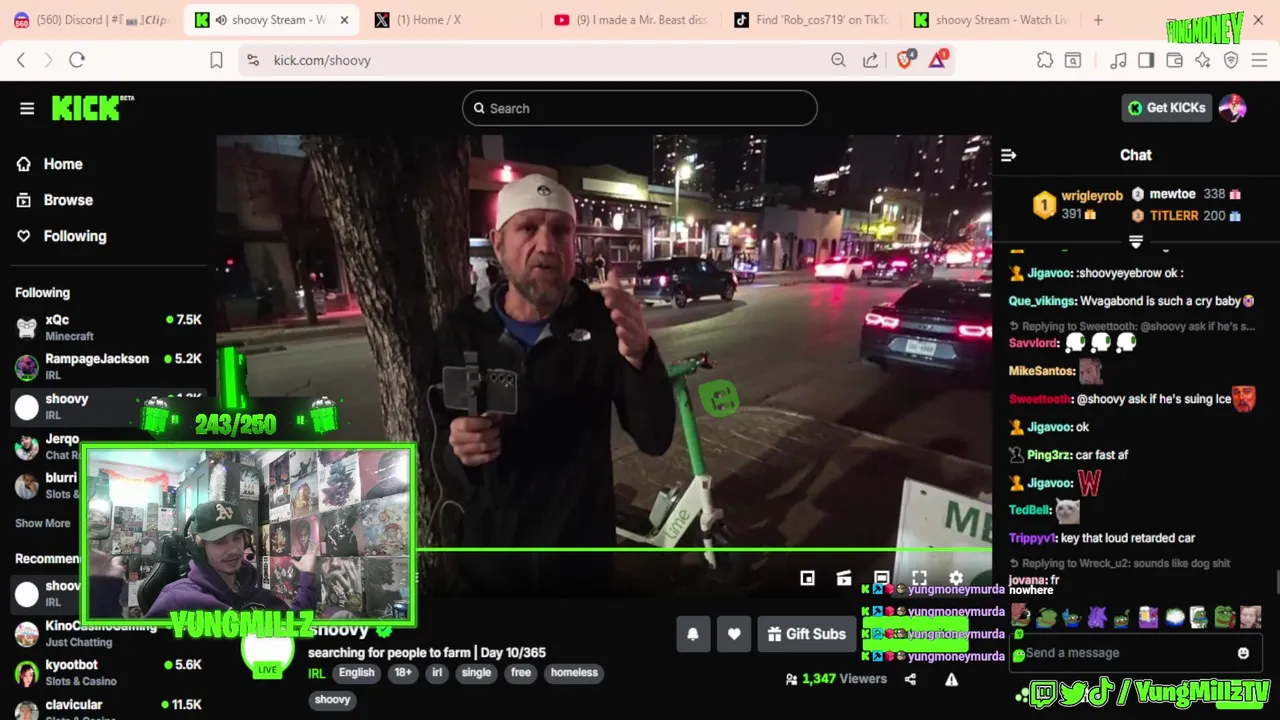Open the profile avatar menu
Image resolution: width=1280 pixels, height=720 pixels.
1232,108
